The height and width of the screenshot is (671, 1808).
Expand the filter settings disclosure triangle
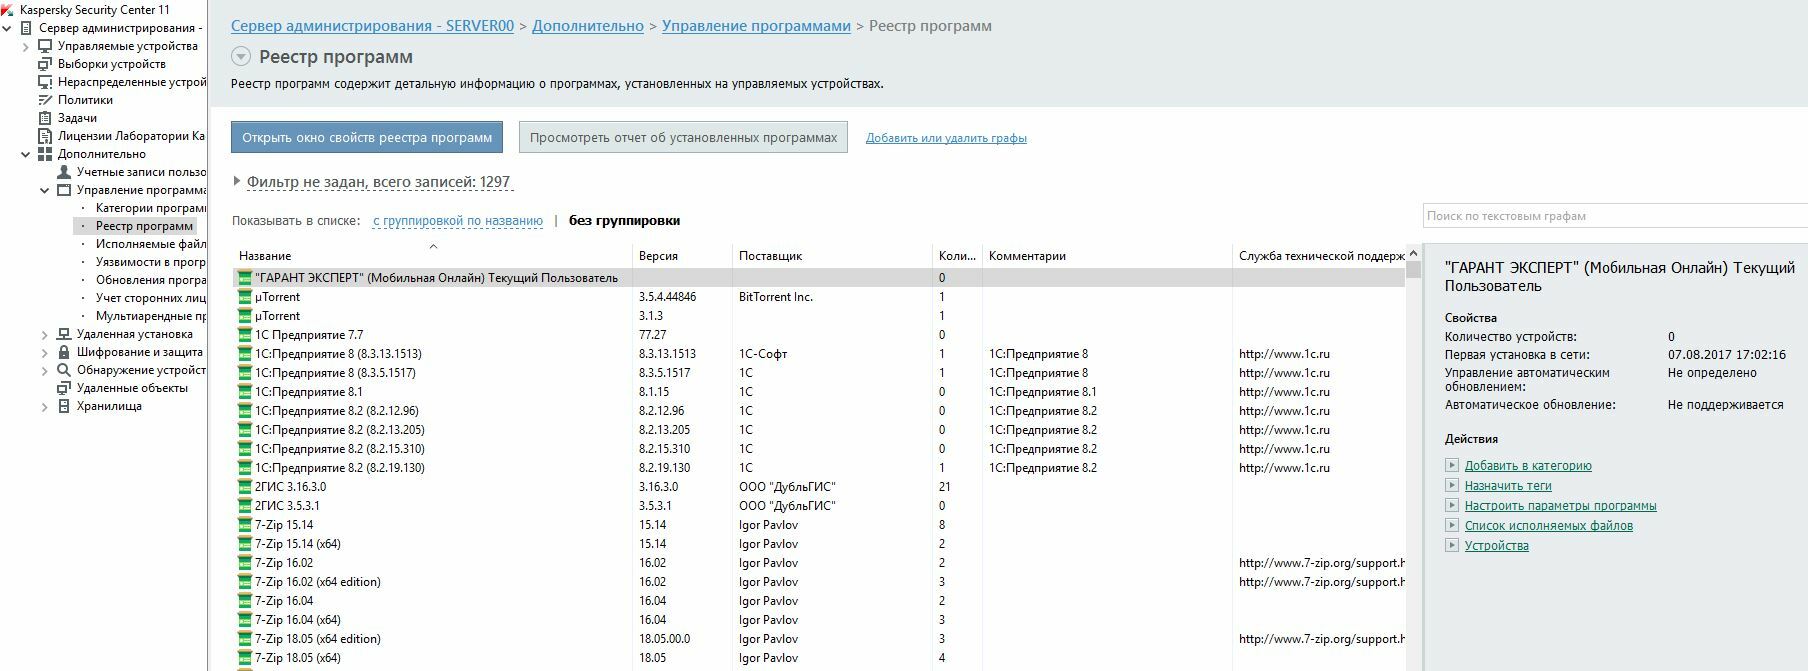click(237, 182)
